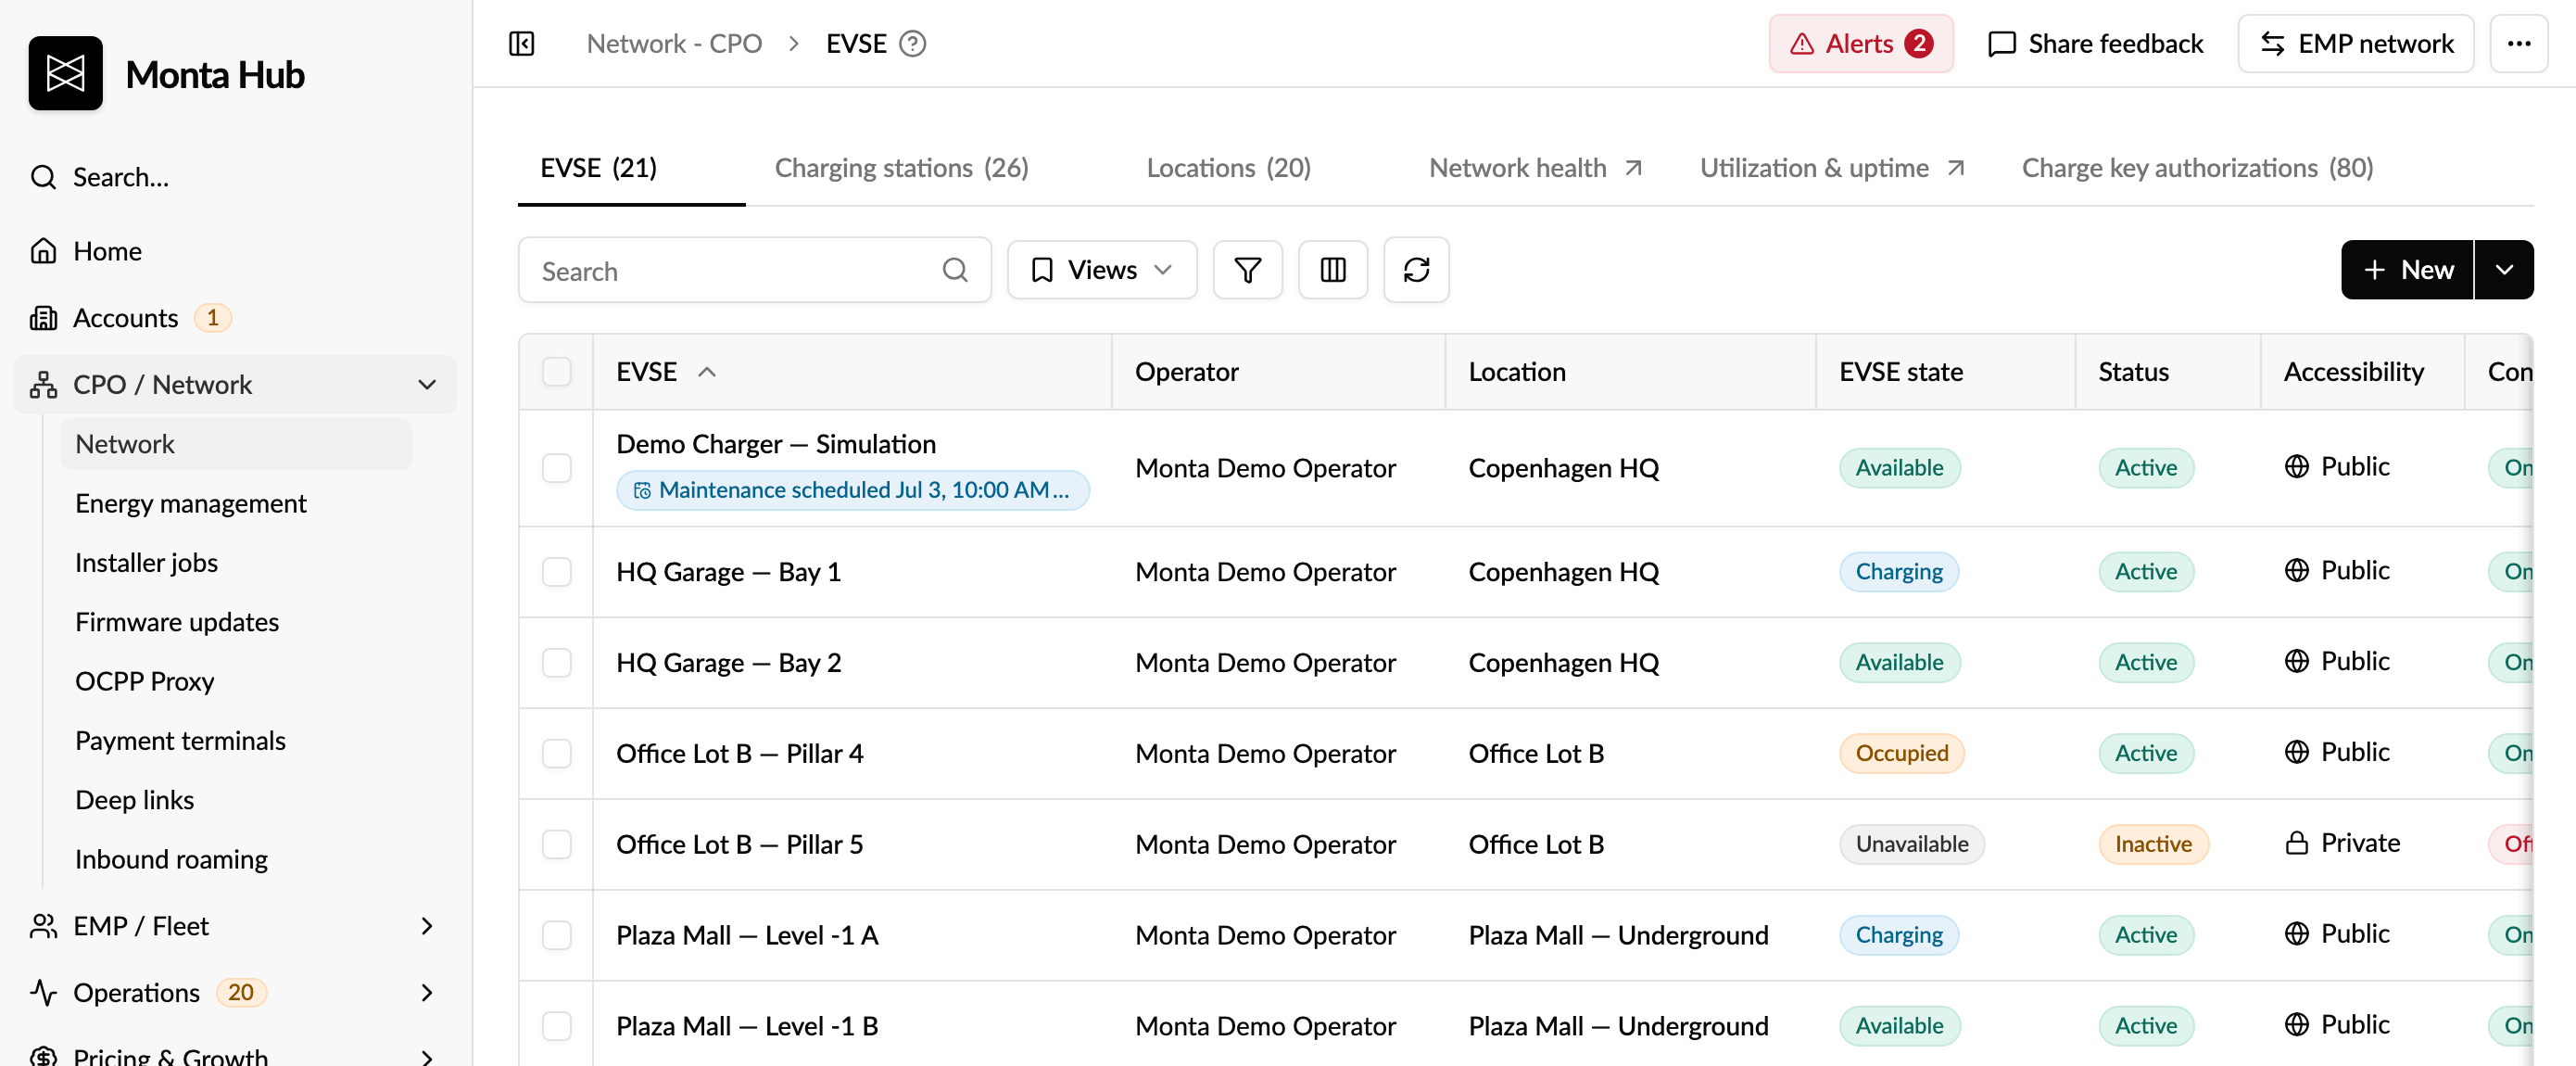Image resolution: width=2576 pixels, height=1066 pixels.
Task: Open the Views dropdown
Action: click(1101, 270)
